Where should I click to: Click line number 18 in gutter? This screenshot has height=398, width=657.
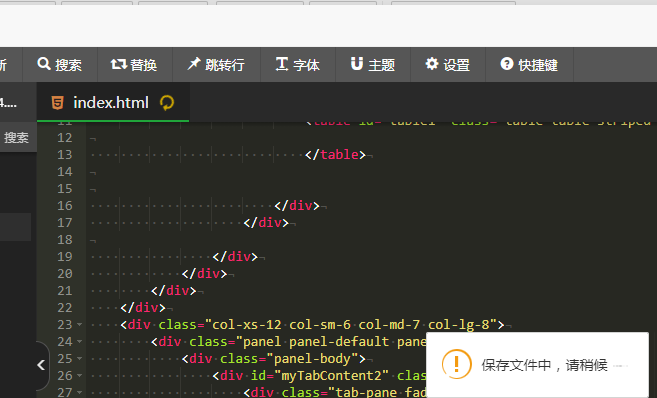[65, 240]
